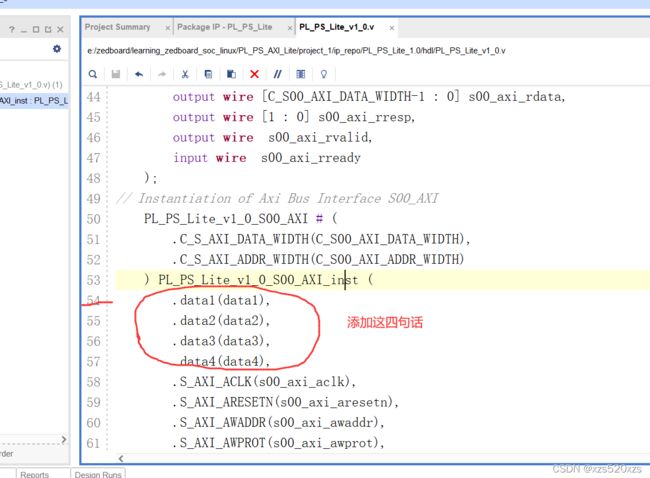This screenshot has width=650, height=478.
Task: Switch to the Project Summary tab
Action: (117, 27)
